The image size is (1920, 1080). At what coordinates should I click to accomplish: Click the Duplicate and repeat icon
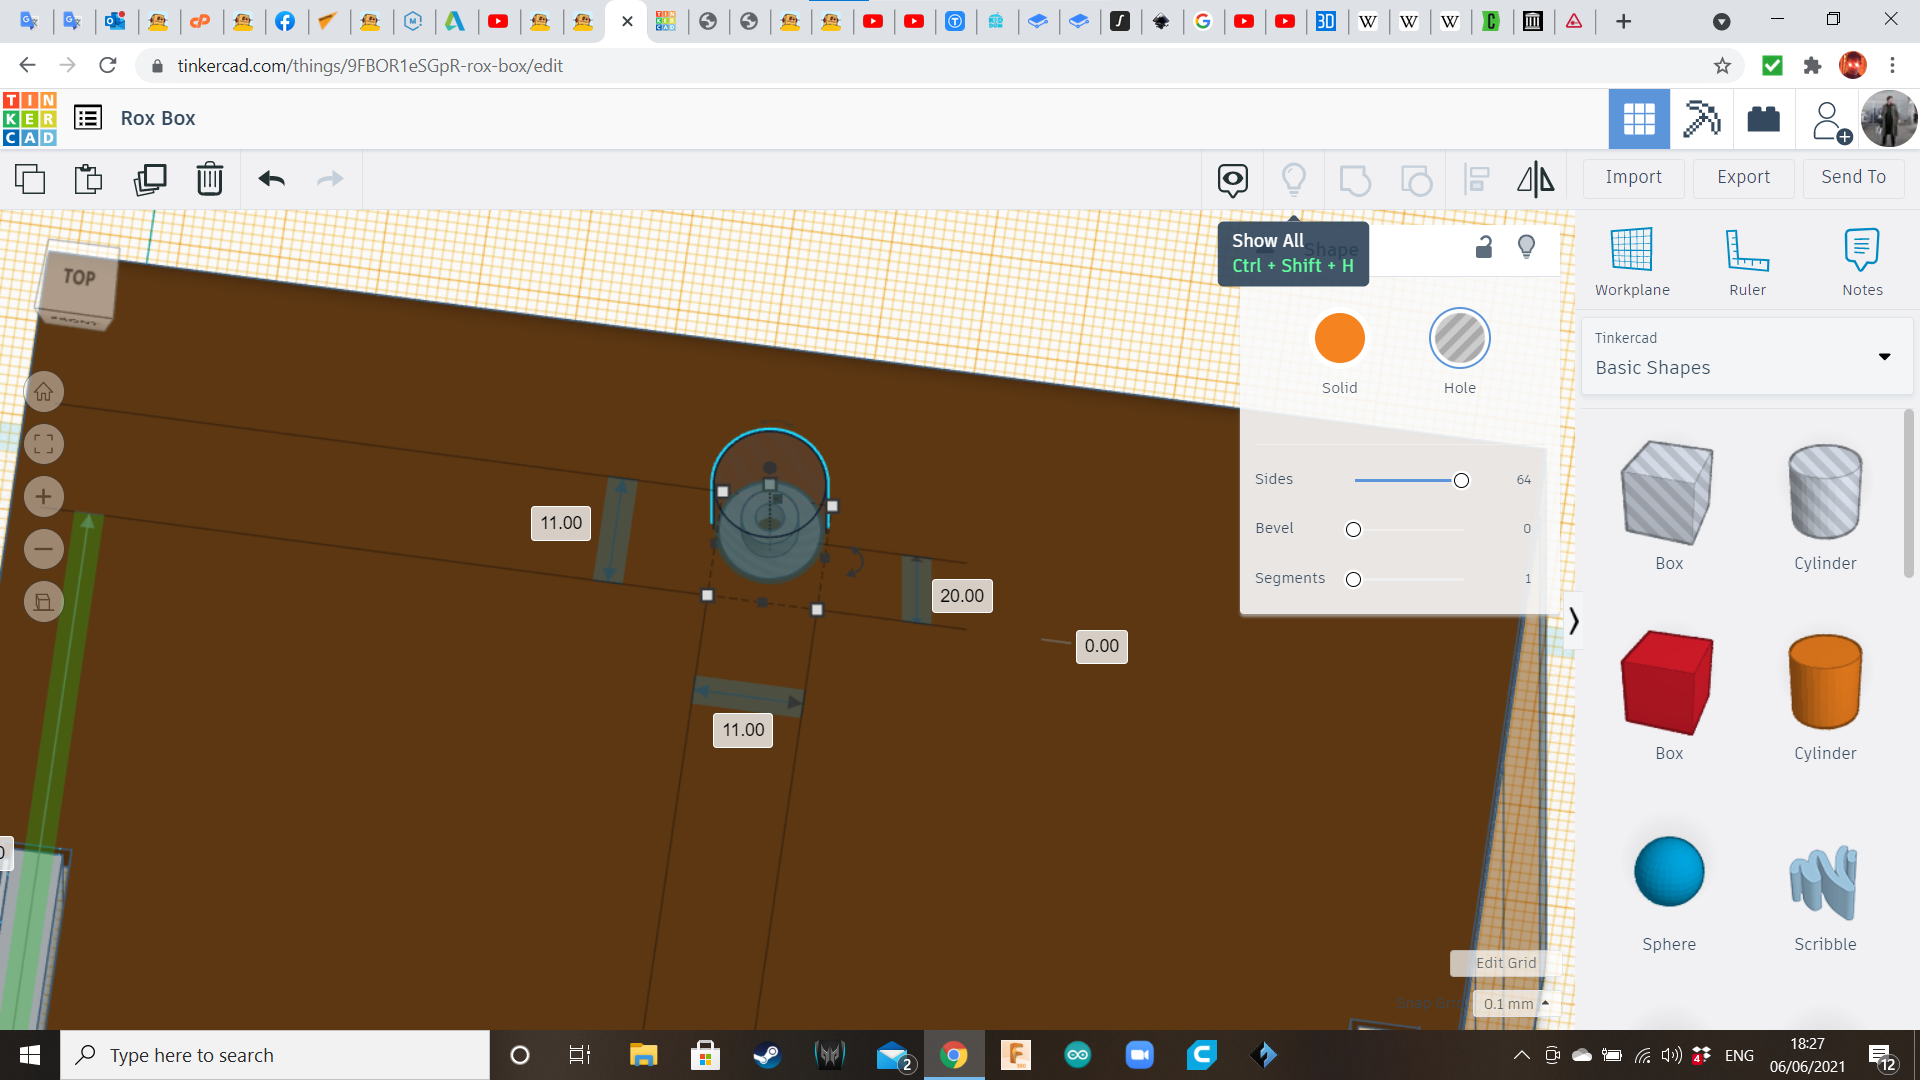150,179
